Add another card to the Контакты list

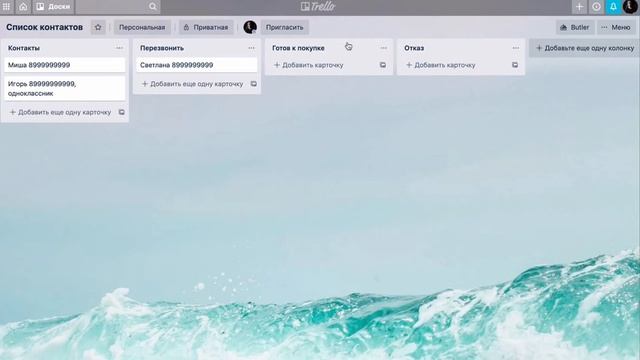(x=60, y=112)
